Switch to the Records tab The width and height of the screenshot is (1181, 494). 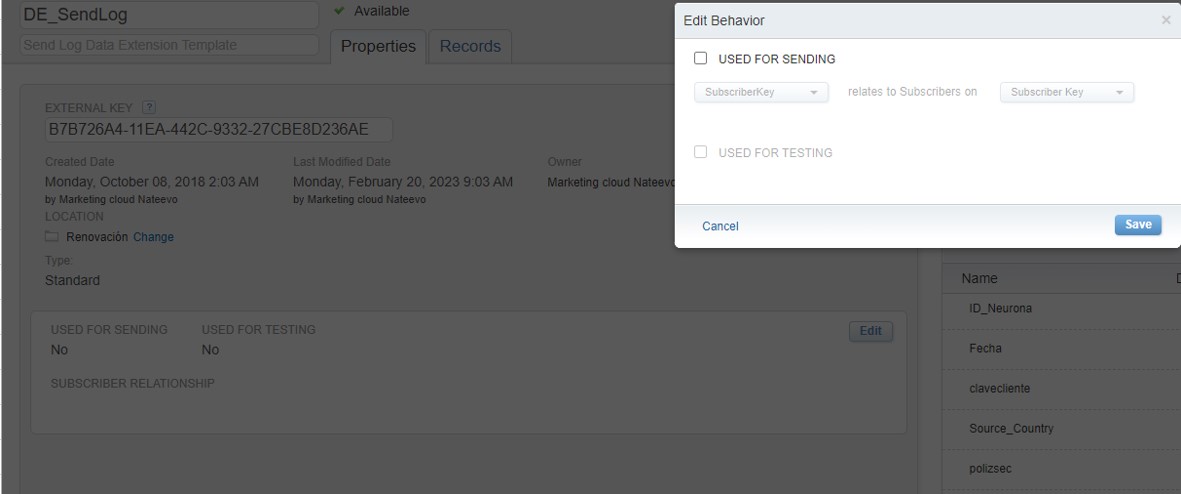click(x=470, y=46)
